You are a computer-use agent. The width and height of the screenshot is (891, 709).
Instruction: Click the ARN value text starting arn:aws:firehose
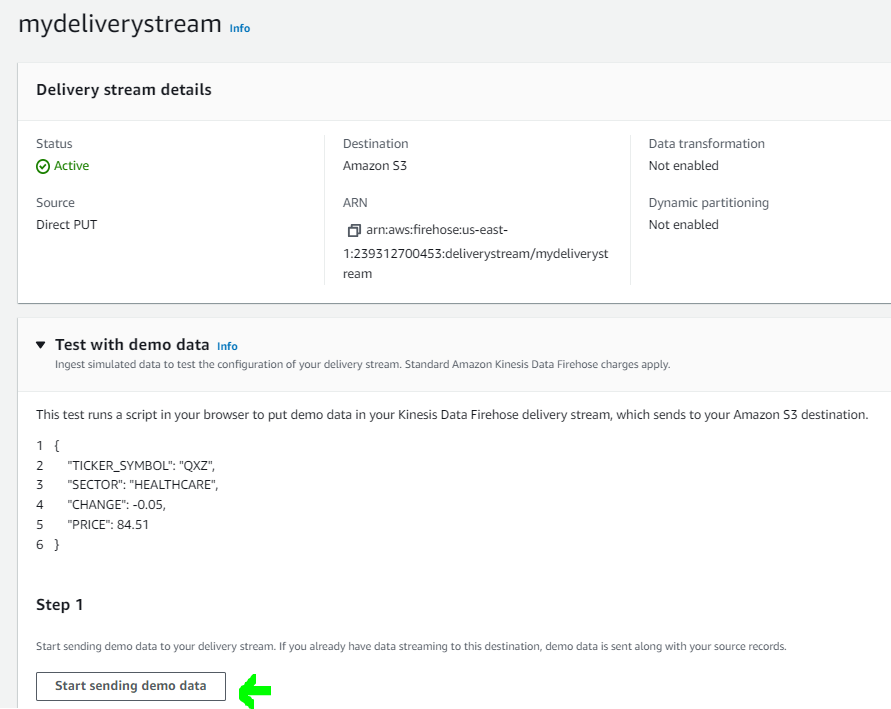[476, 252]
